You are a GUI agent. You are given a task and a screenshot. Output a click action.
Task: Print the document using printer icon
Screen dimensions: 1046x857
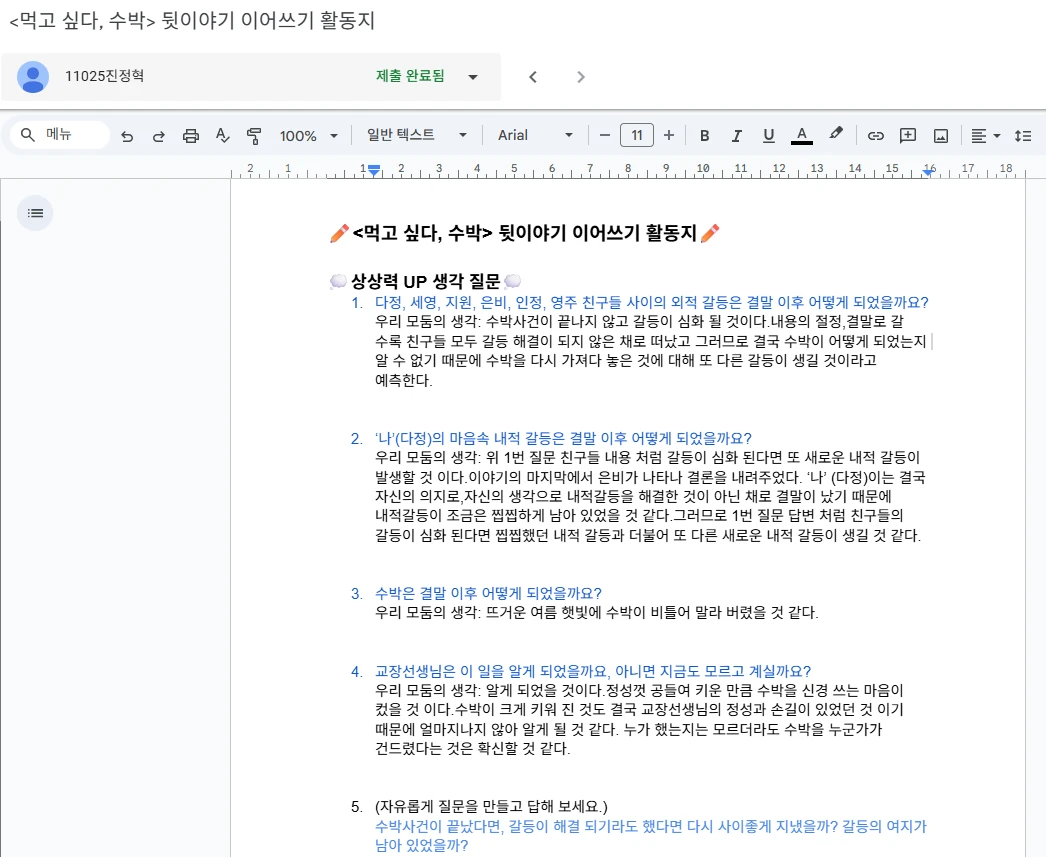click(x=191, y=135)
